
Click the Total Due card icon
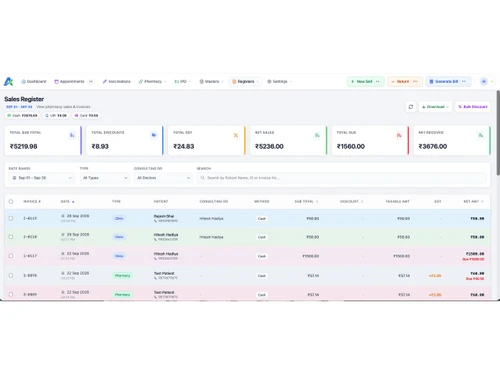point(399,135)
